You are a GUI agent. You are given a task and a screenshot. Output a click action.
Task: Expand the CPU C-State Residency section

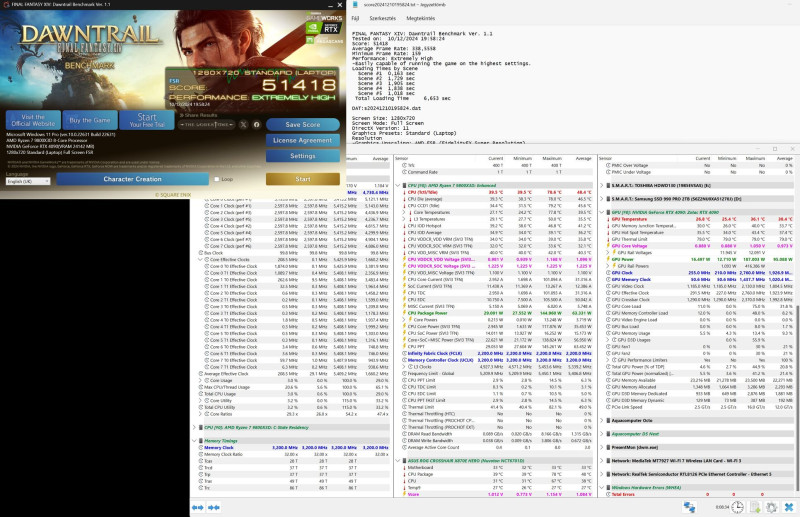coord(194,427)
